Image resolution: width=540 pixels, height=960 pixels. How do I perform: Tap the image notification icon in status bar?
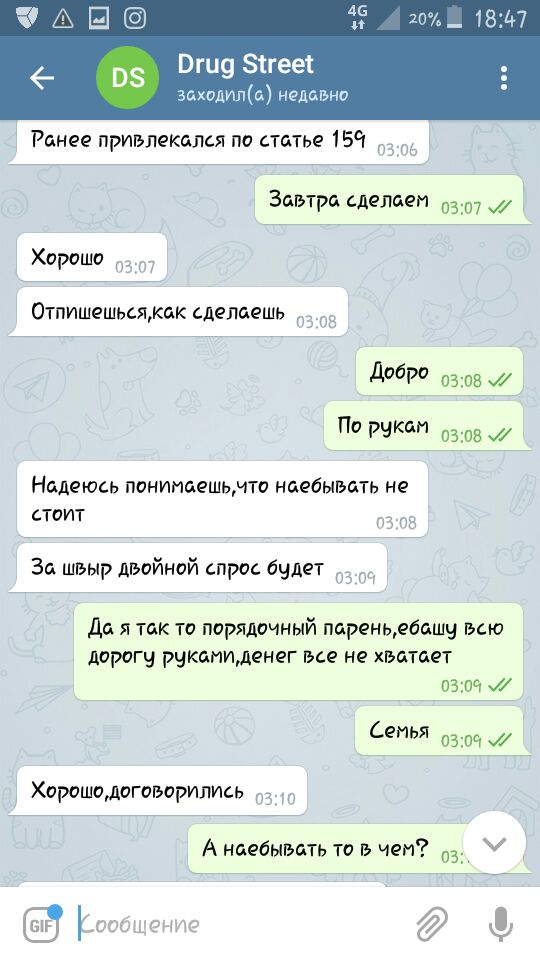point(99,18)
